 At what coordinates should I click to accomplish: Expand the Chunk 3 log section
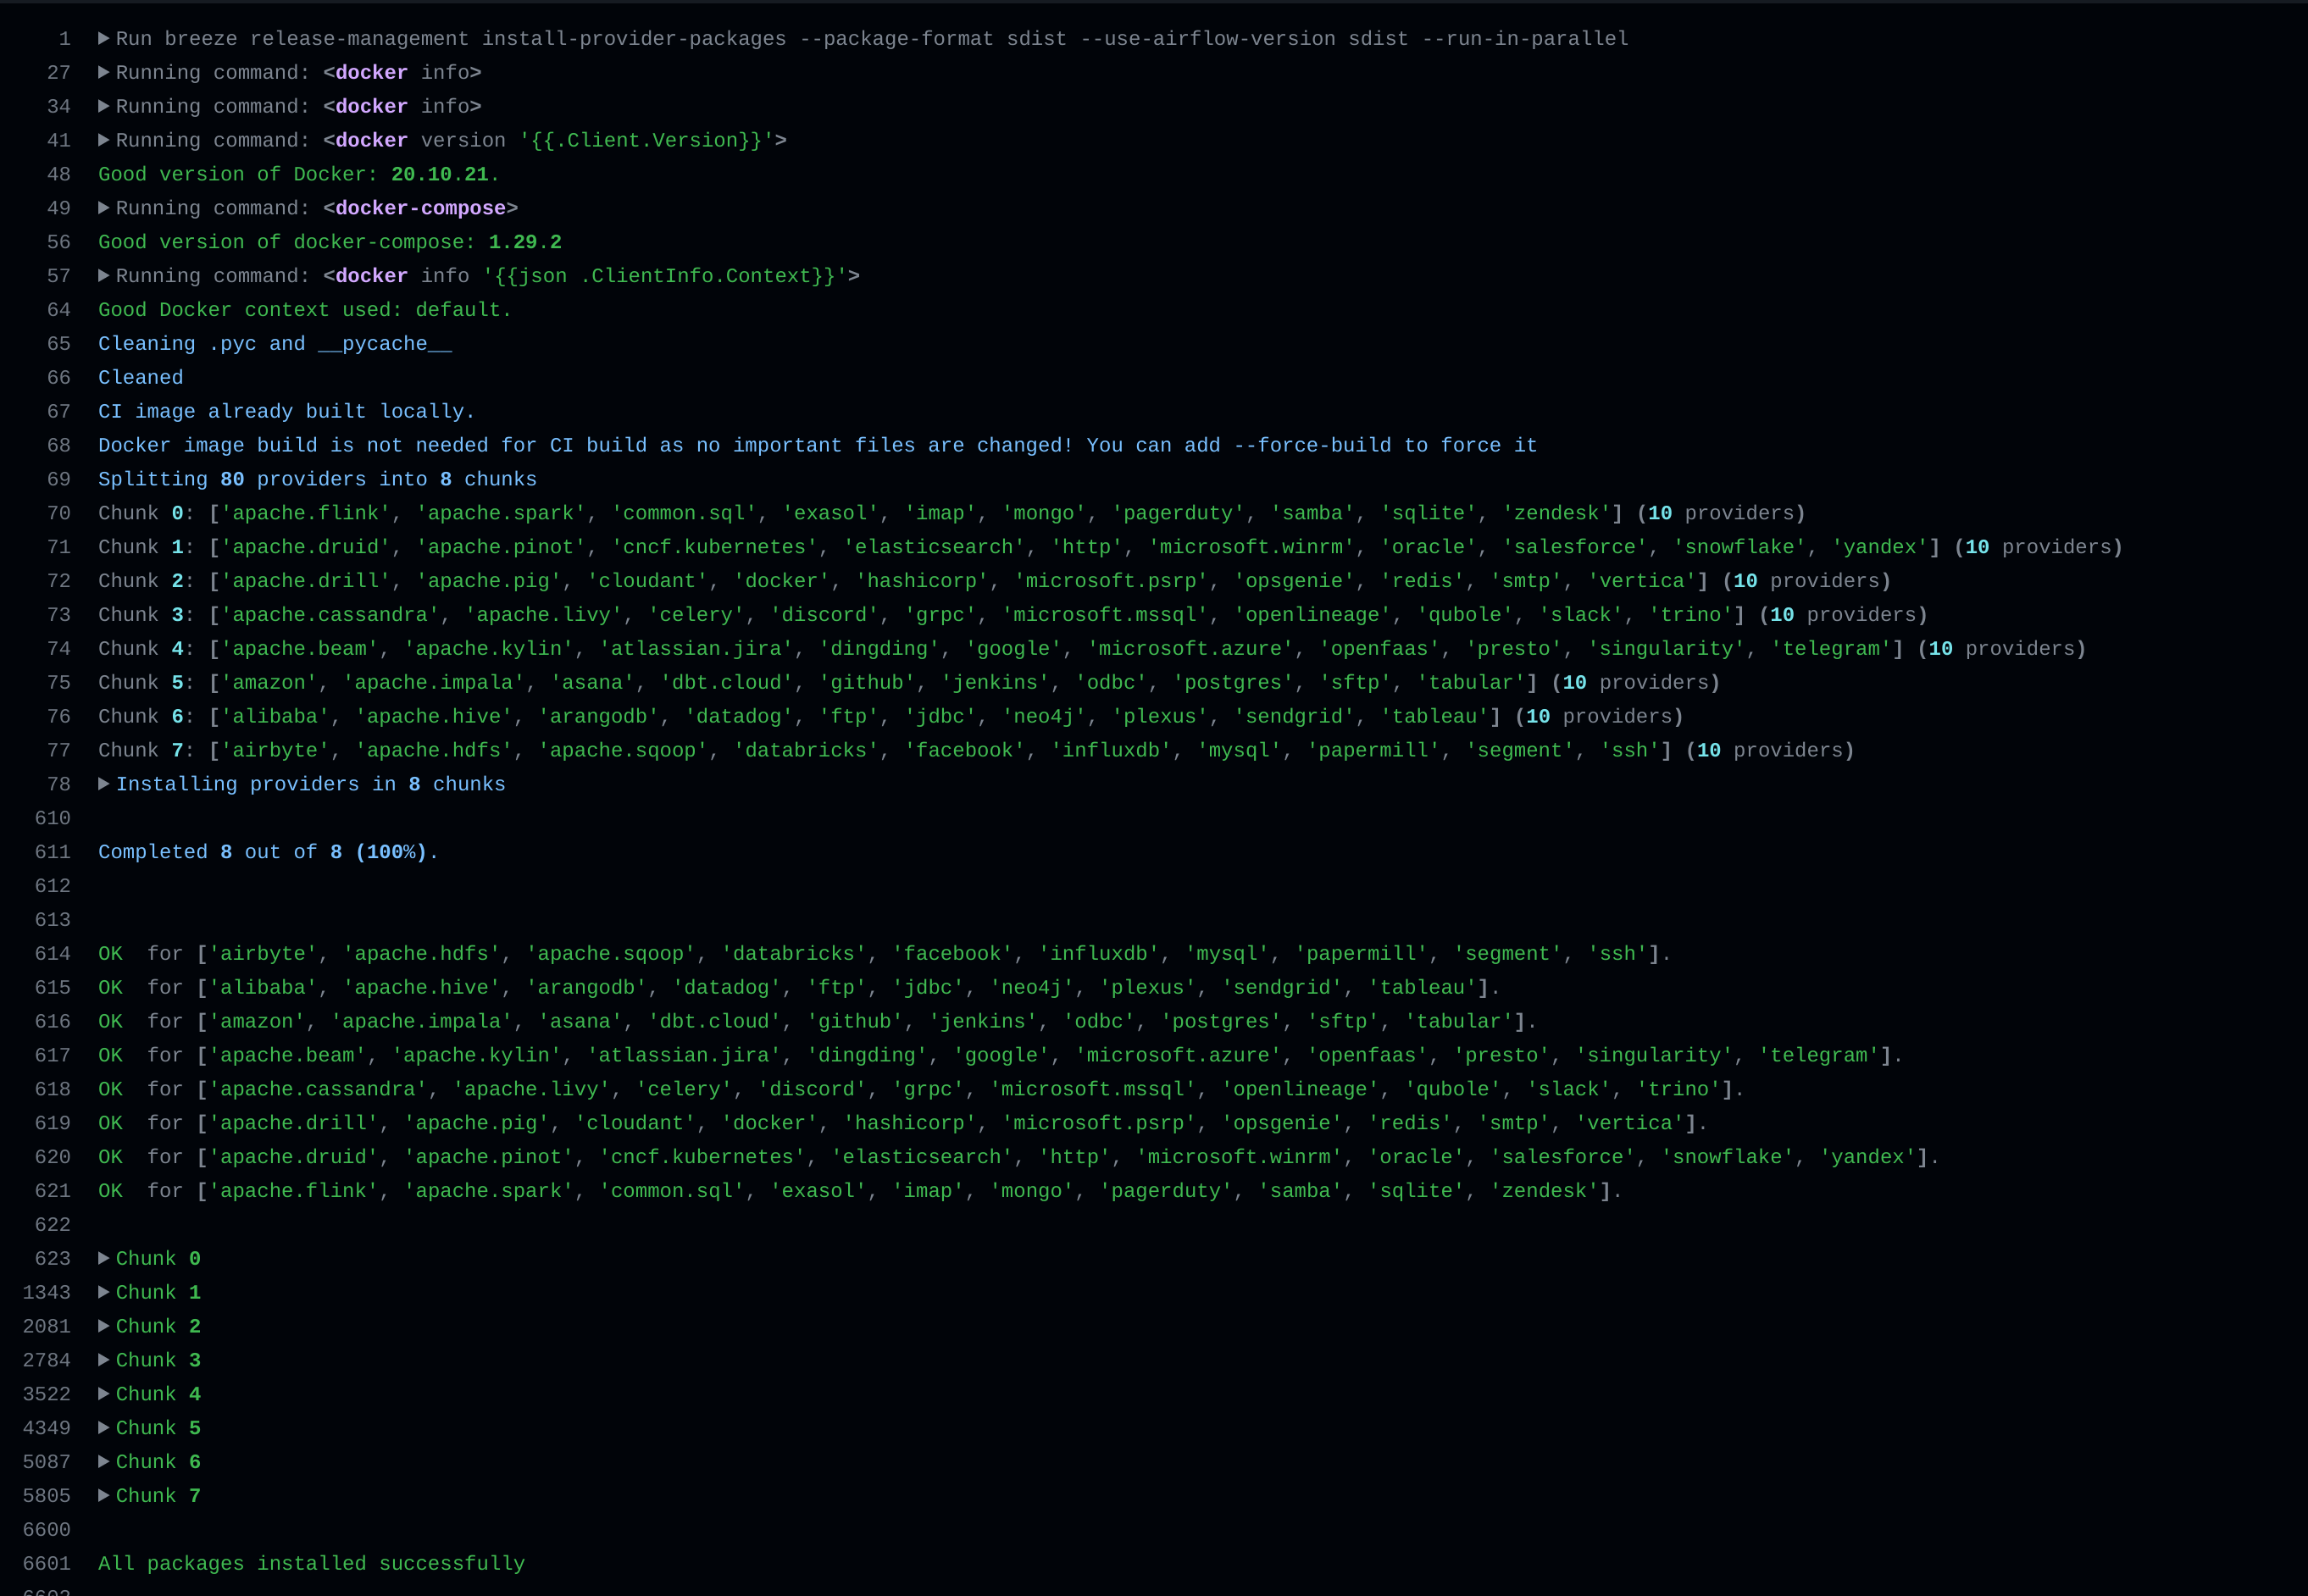pyautogui.click(x=104, y=1361)
